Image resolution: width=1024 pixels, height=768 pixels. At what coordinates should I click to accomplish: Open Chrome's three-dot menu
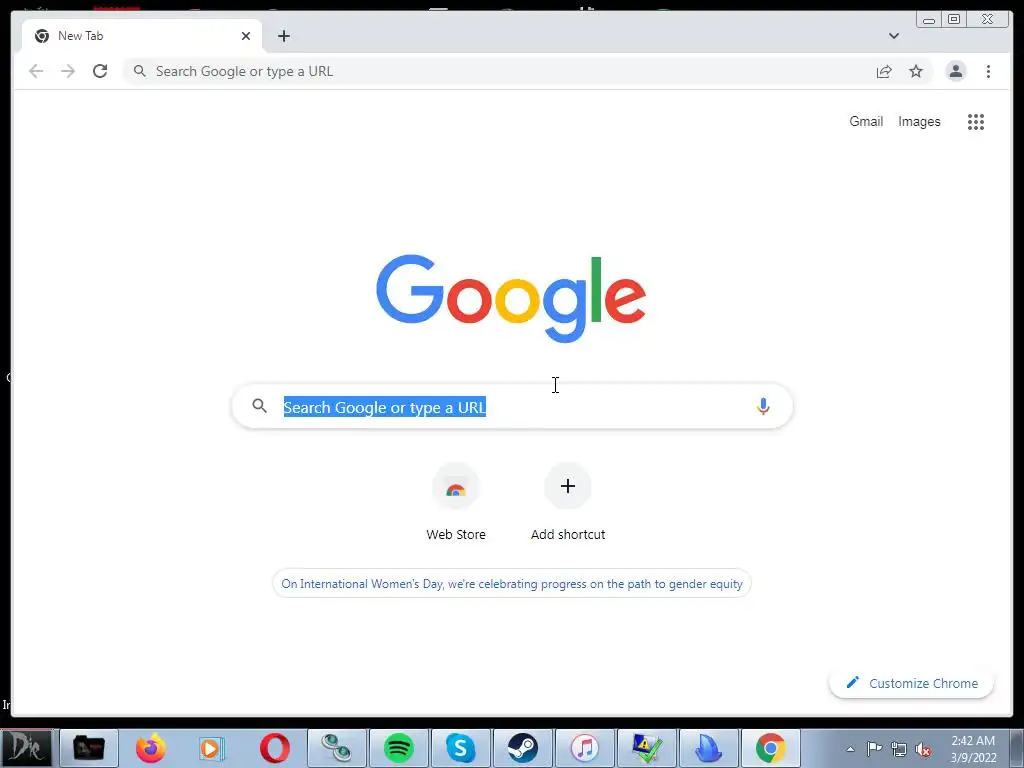pos(988,71)
